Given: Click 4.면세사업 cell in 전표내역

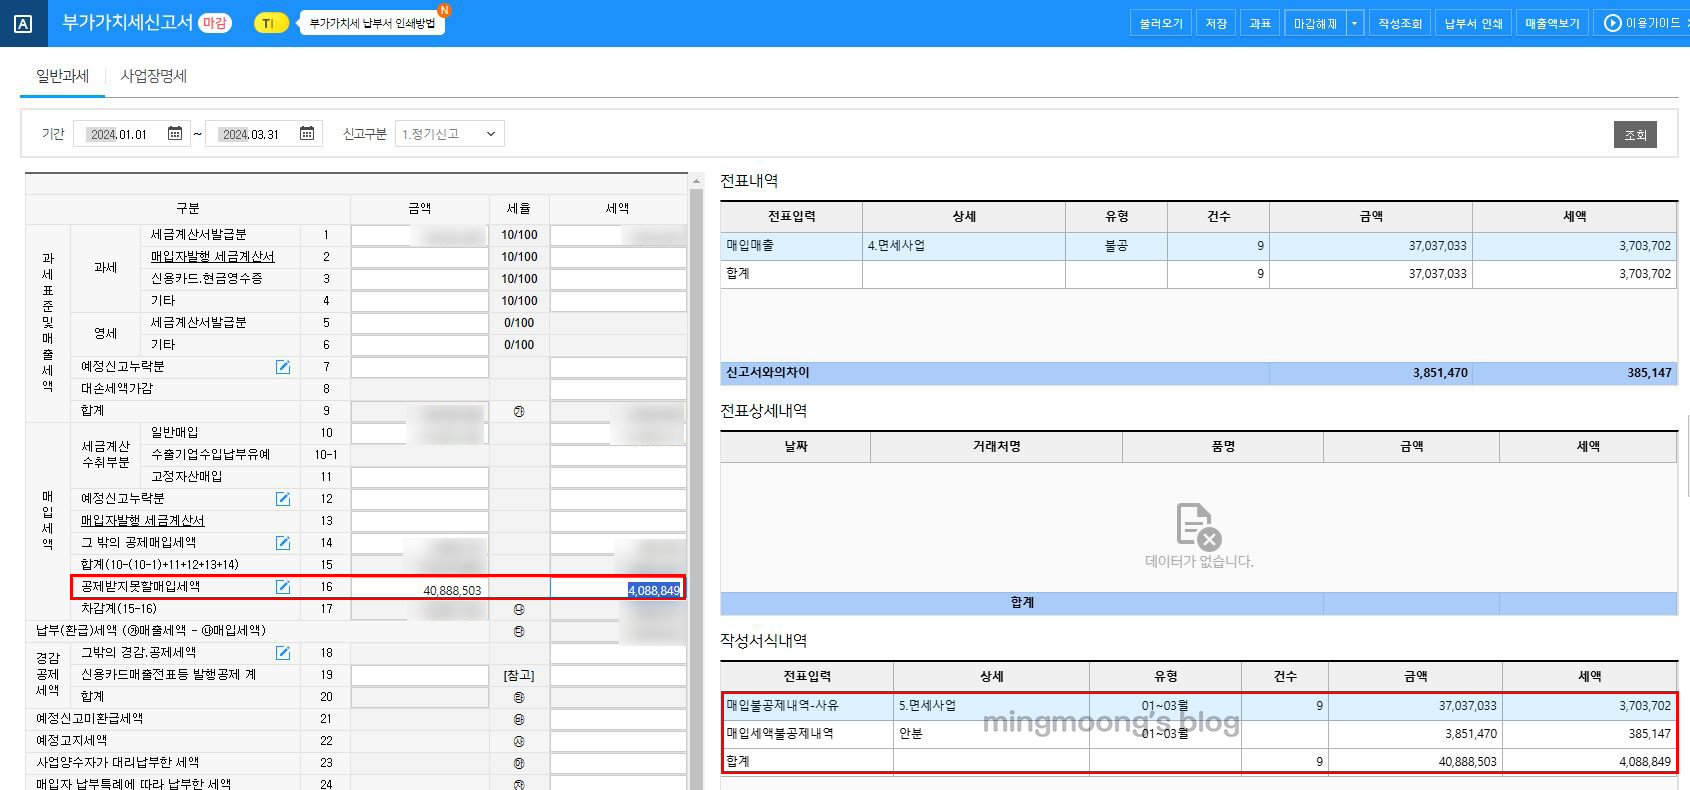Looking at the screenshot, I should (x=963, y=245).
